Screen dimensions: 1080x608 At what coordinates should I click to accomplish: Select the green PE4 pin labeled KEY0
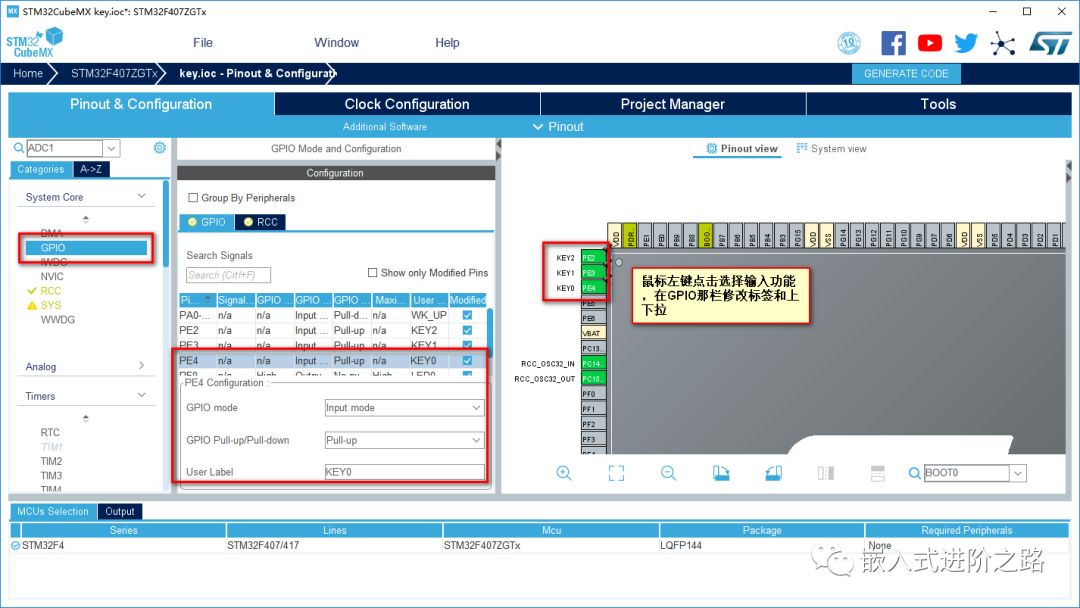click(593, 288)
